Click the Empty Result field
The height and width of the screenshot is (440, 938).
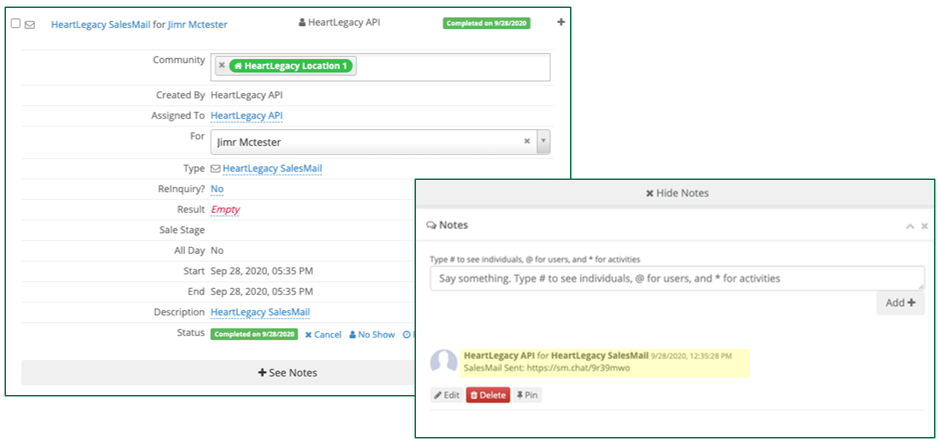[225, 210]
